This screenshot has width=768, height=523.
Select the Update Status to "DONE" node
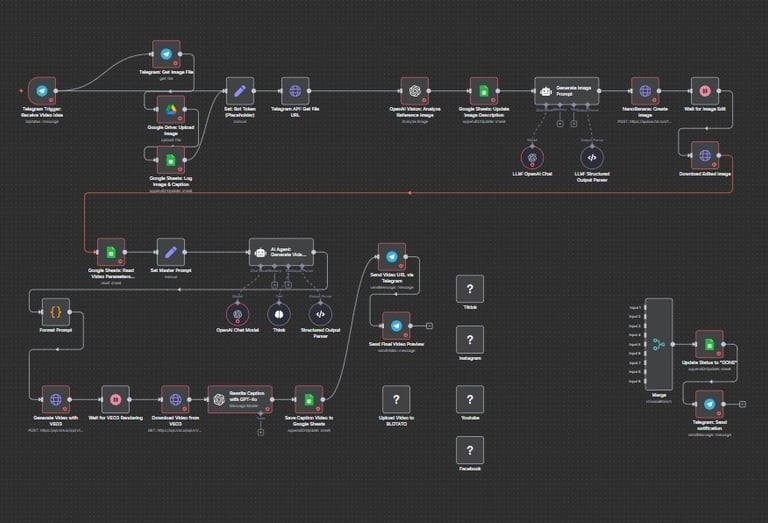(710, 344)
